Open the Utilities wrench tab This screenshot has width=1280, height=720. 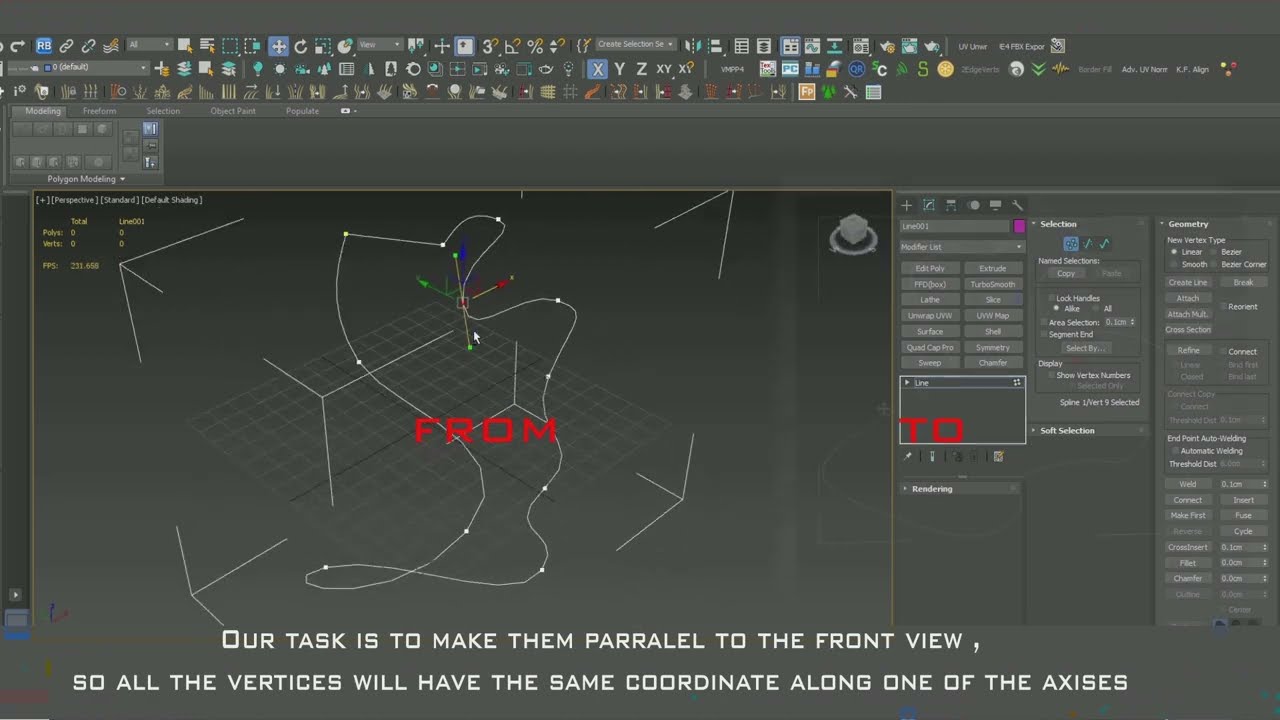pyautogui.click(x=1017, y=205)
